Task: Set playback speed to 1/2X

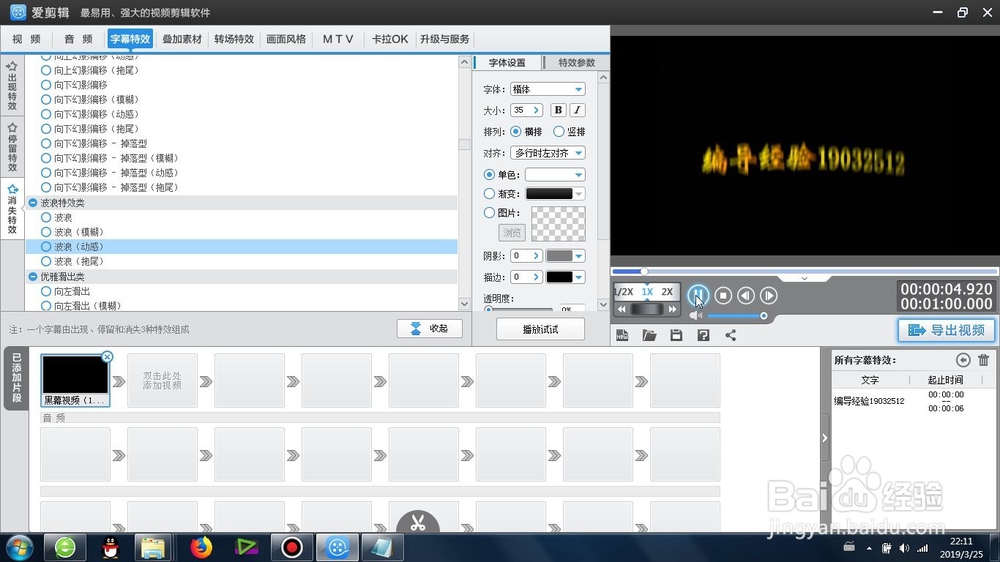Action: pos(623,292)
